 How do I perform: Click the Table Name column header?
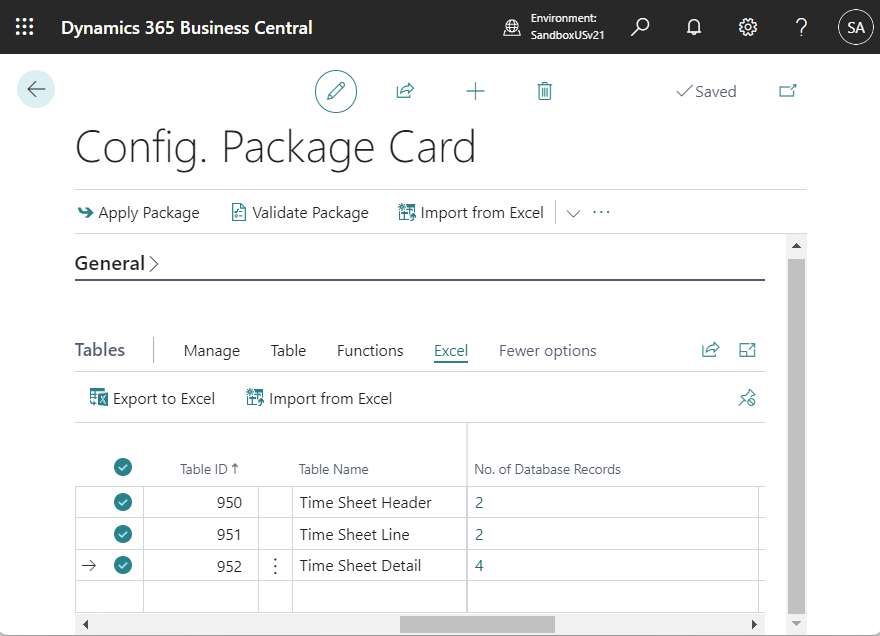(333, 469)
